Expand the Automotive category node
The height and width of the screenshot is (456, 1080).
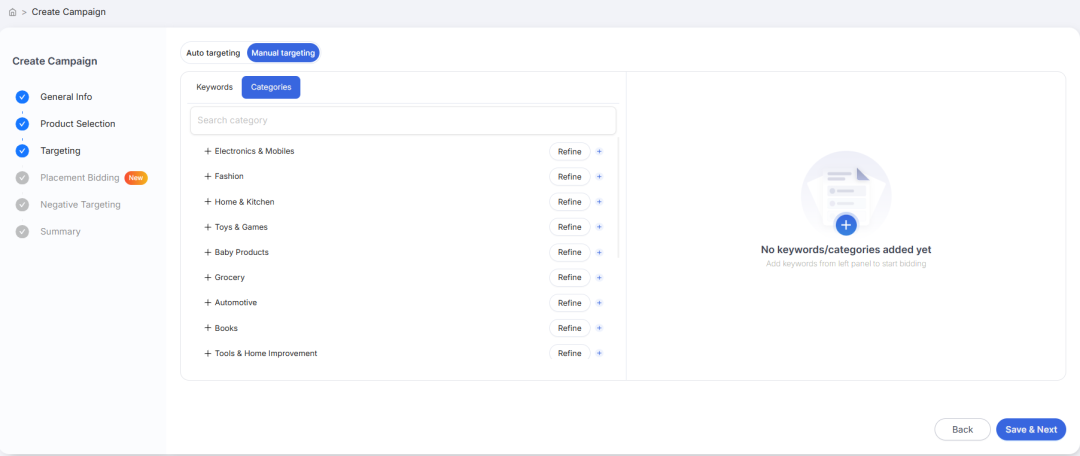[207, 302]
